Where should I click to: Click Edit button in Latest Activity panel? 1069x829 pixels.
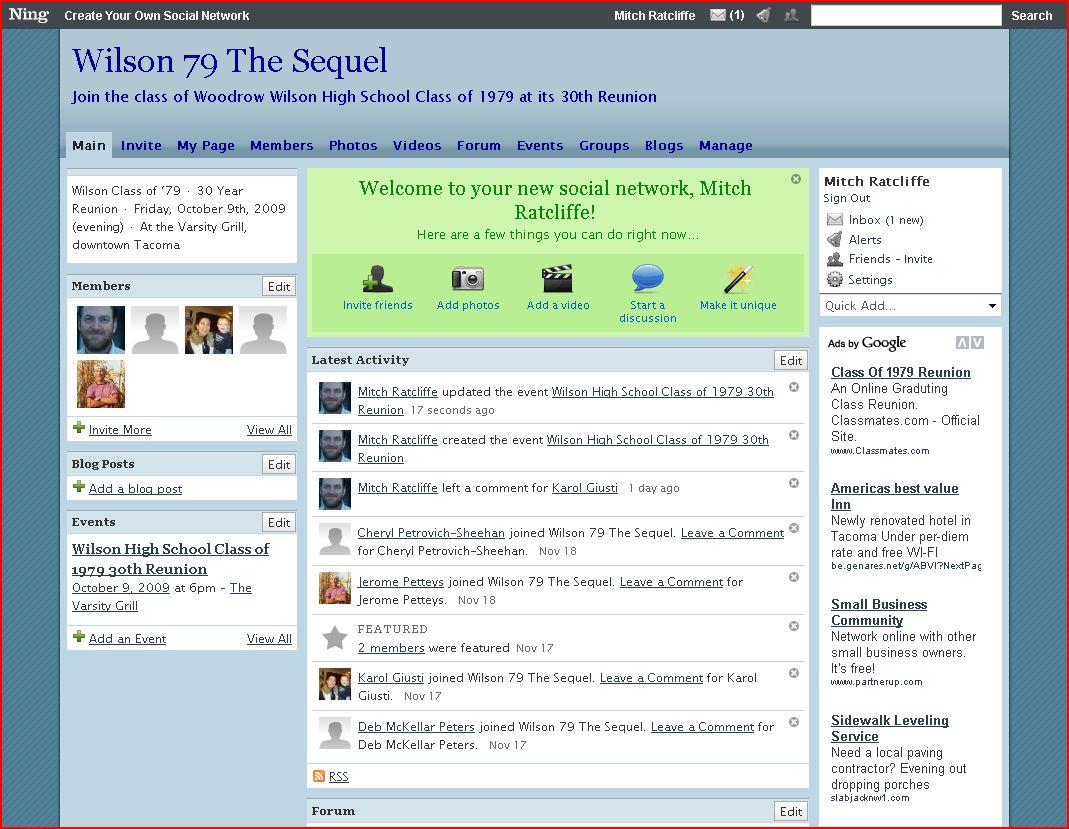click(791, 360)
